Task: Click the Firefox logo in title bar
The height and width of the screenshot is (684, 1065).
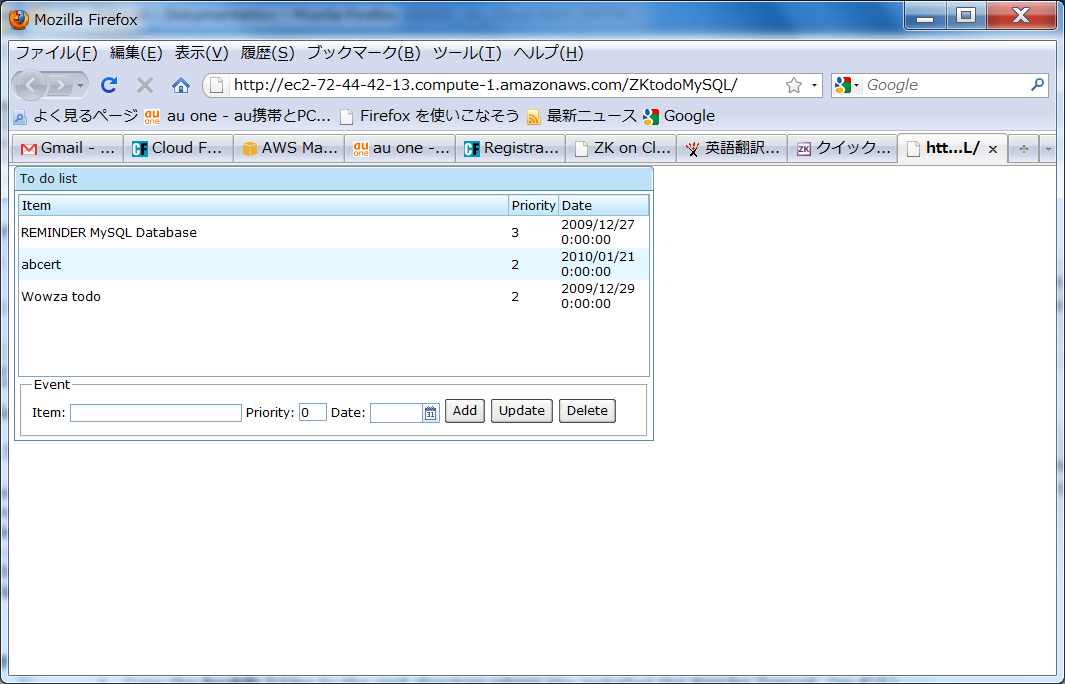Action: pyautogui.click(x=18, y=20)
